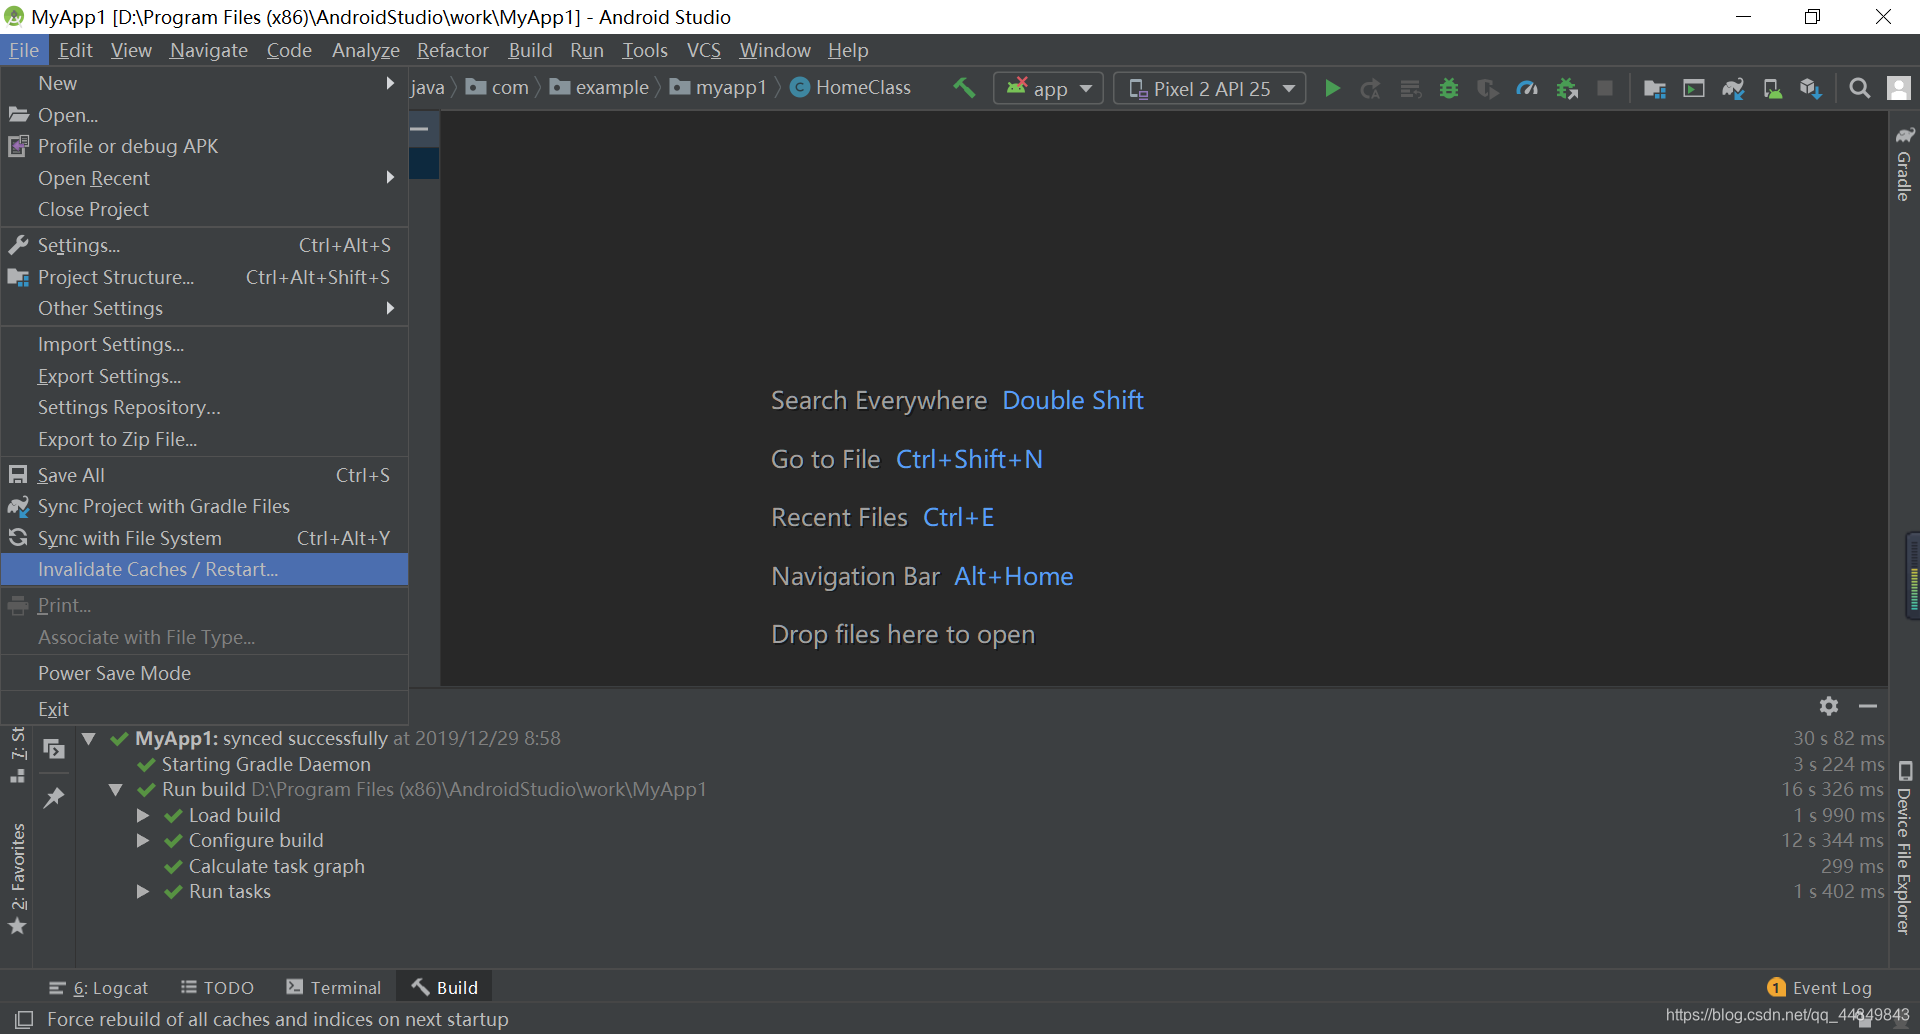The height and width of the screenshot is (1034, 1920).
Task: Open Search Everywhere magnifier icon
Action: tap(1860, 88)
